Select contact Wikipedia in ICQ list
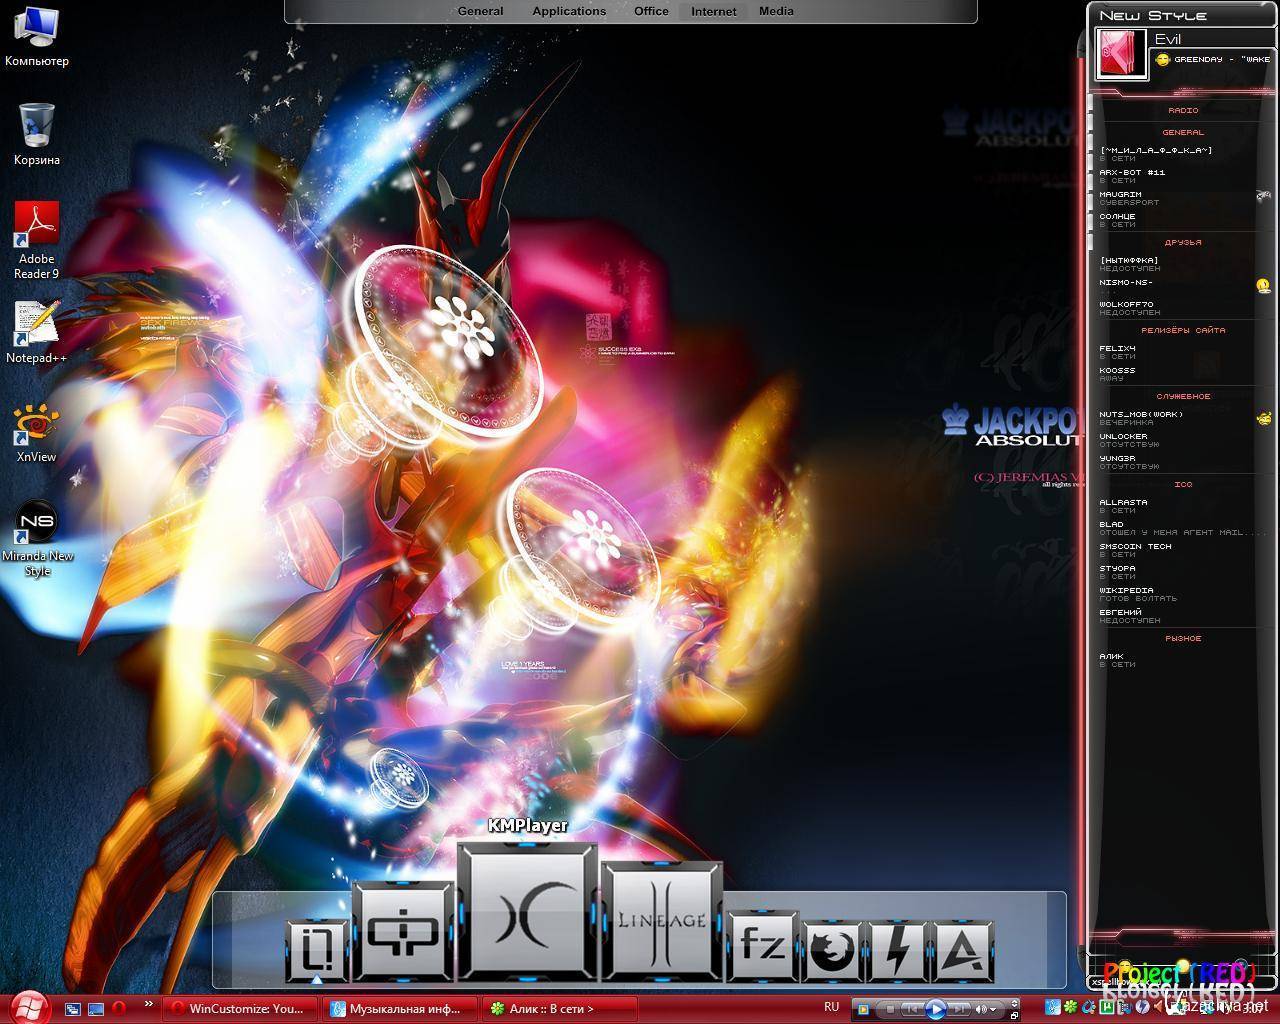 click(1126, 590)
